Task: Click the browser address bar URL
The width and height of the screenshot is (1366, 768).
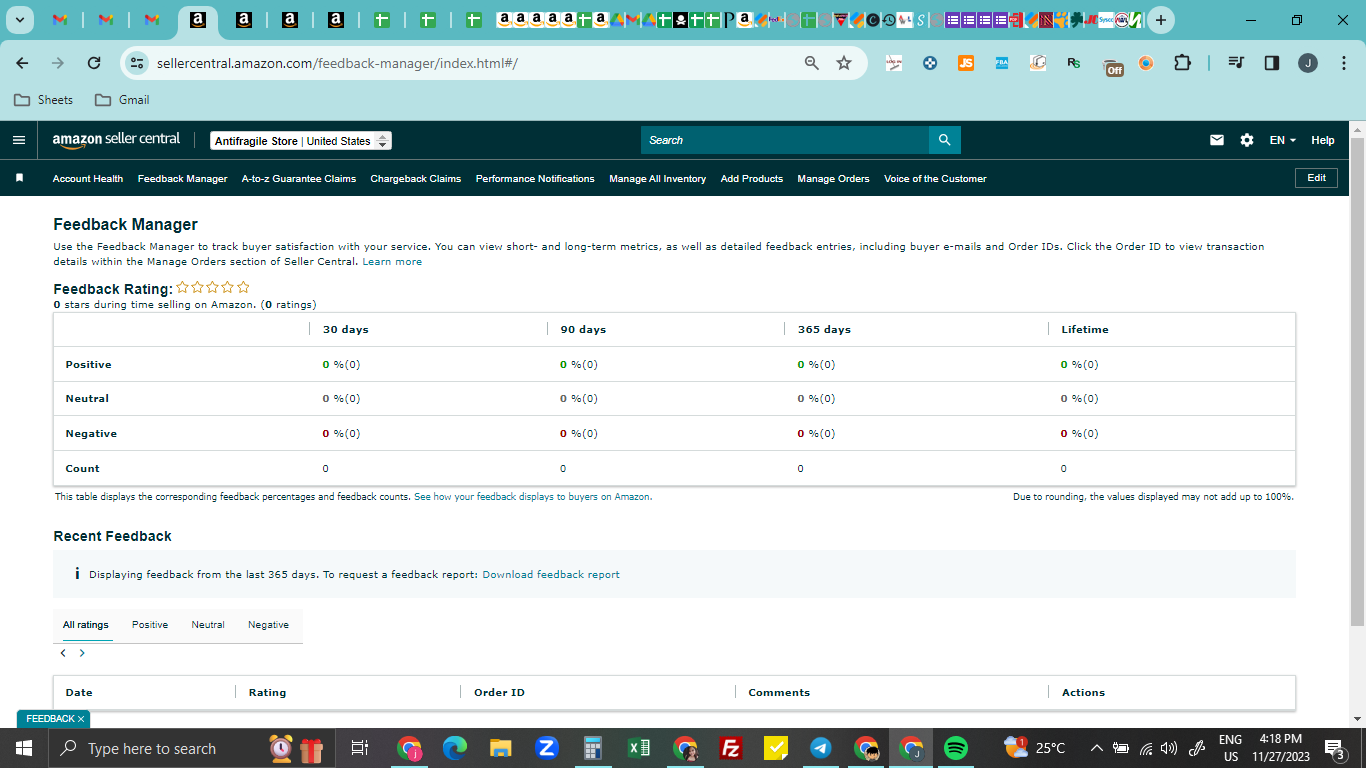Action: pyautogui.click(x=337, y=63)
